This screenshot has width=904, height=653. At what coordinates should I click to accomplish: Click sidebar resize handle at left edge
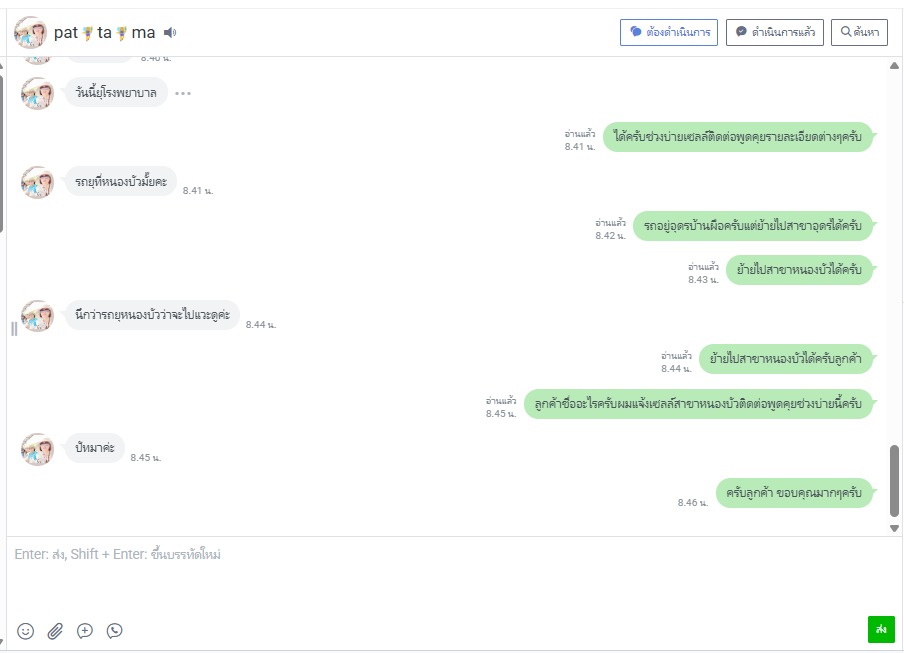coord(14,329)
